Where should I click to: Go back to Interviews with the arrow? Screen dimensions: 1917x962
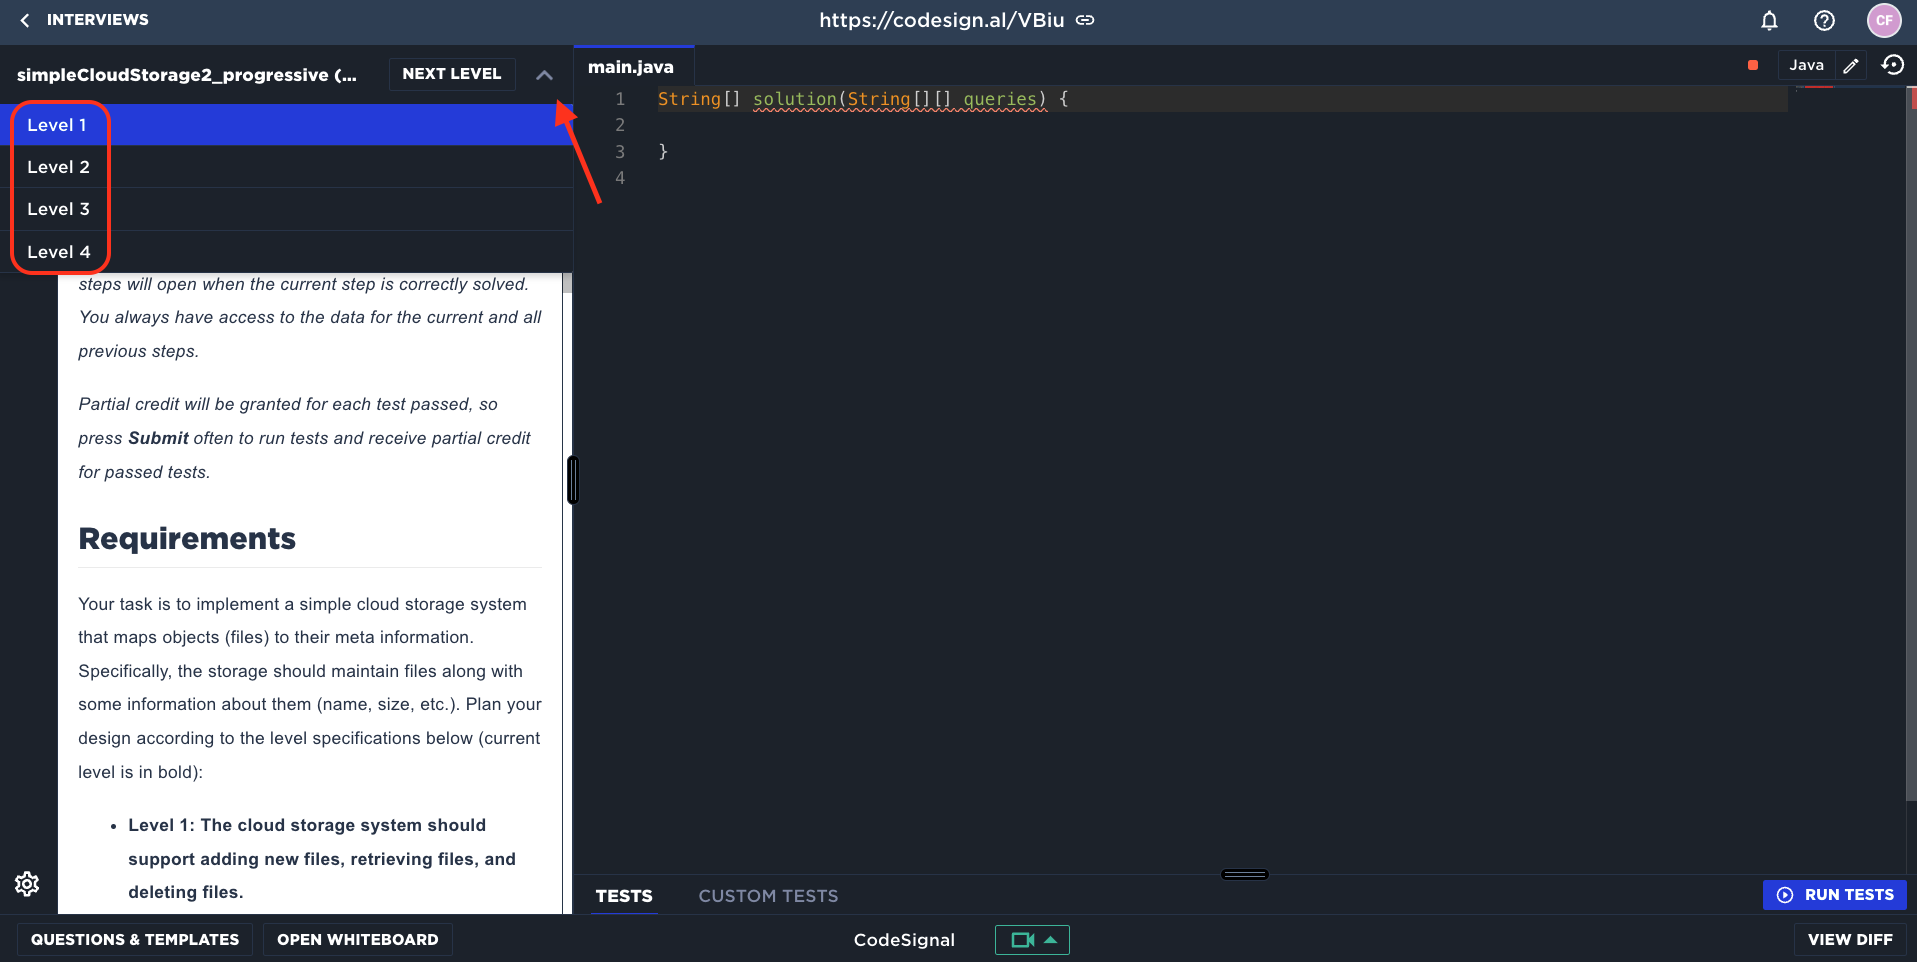click(25, 20)
